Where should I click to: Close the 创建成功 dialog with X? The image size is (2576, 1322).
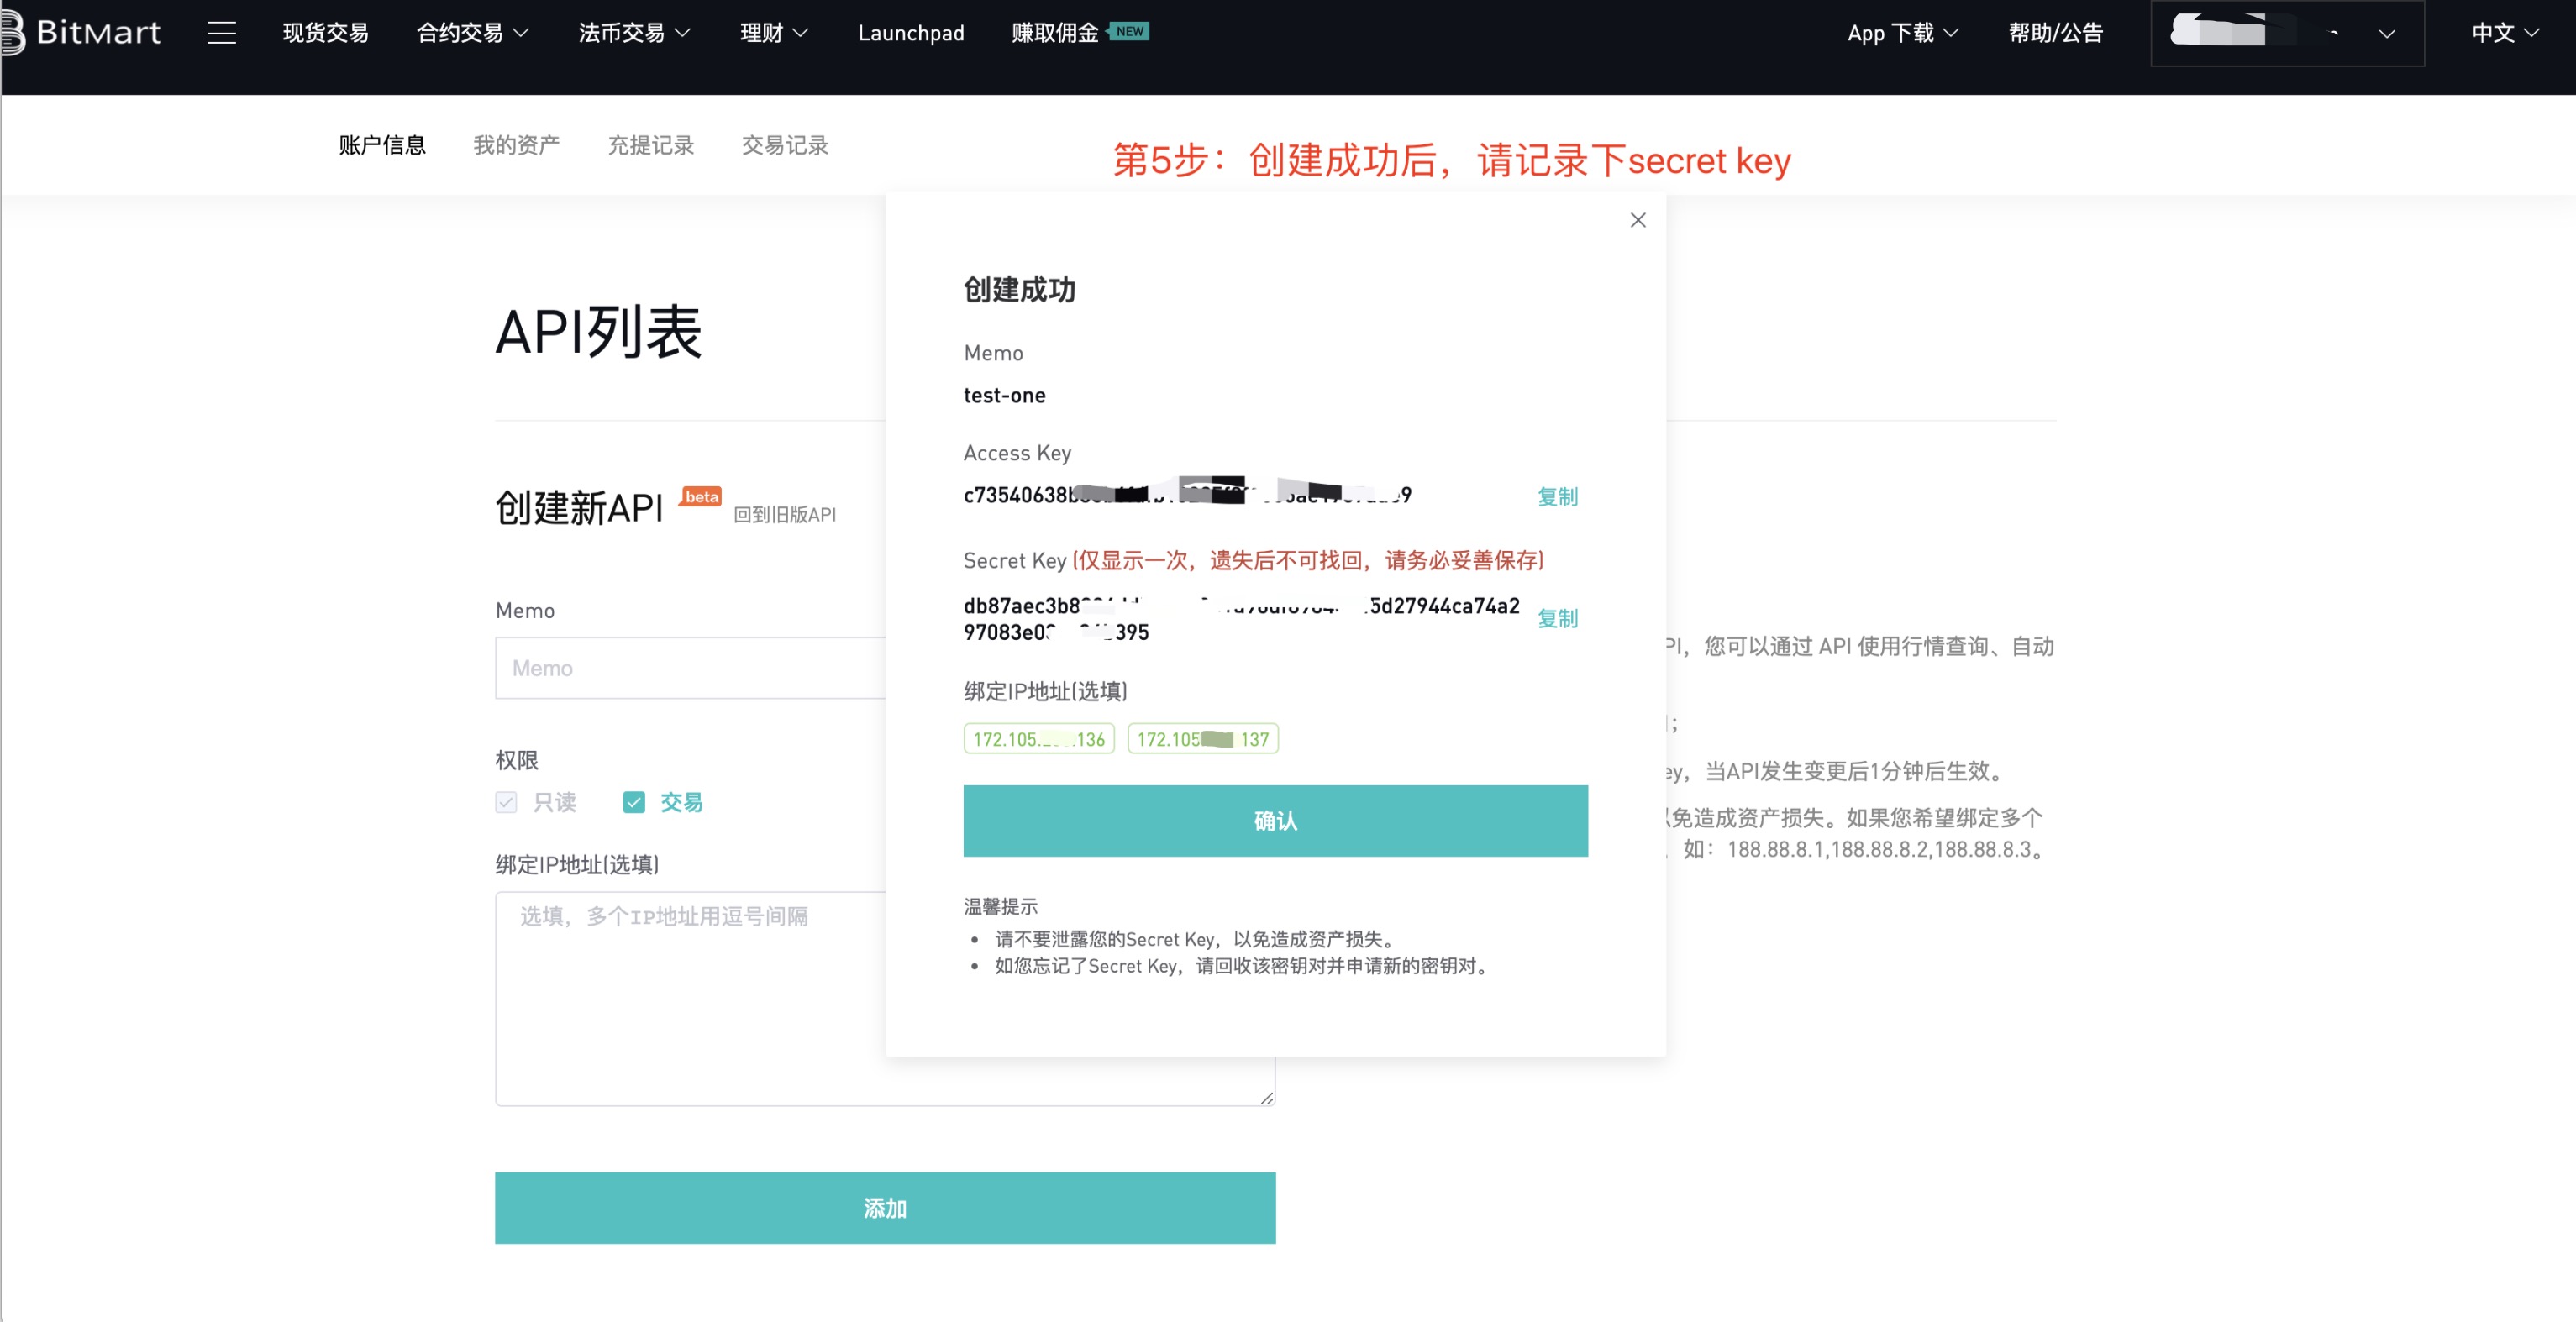(1637, 220)
